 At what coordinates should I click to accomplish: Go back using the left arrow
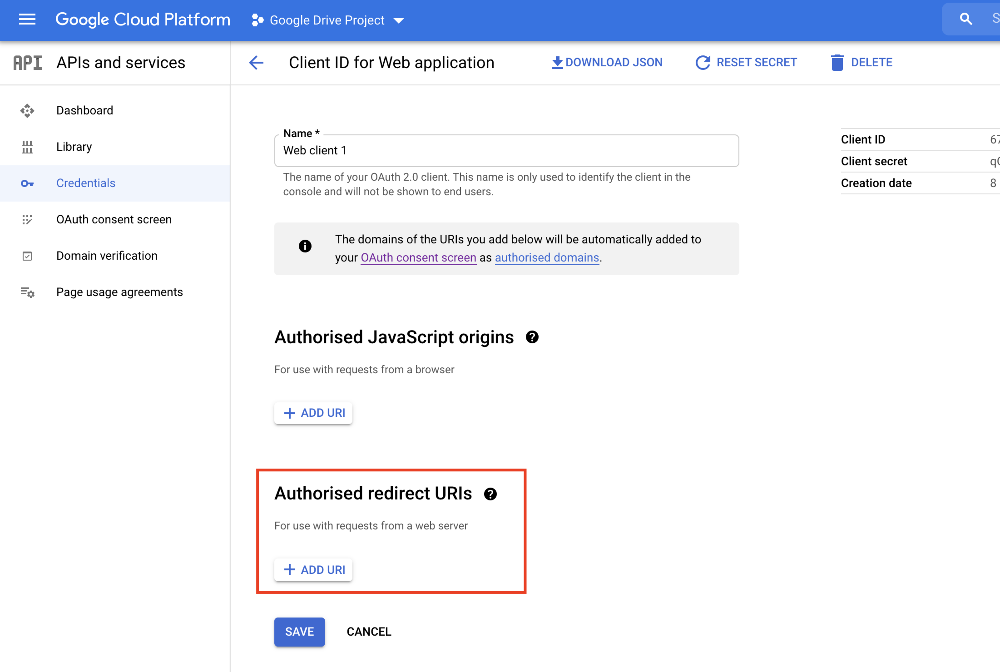pyautogui.click(x=256, y=62)
